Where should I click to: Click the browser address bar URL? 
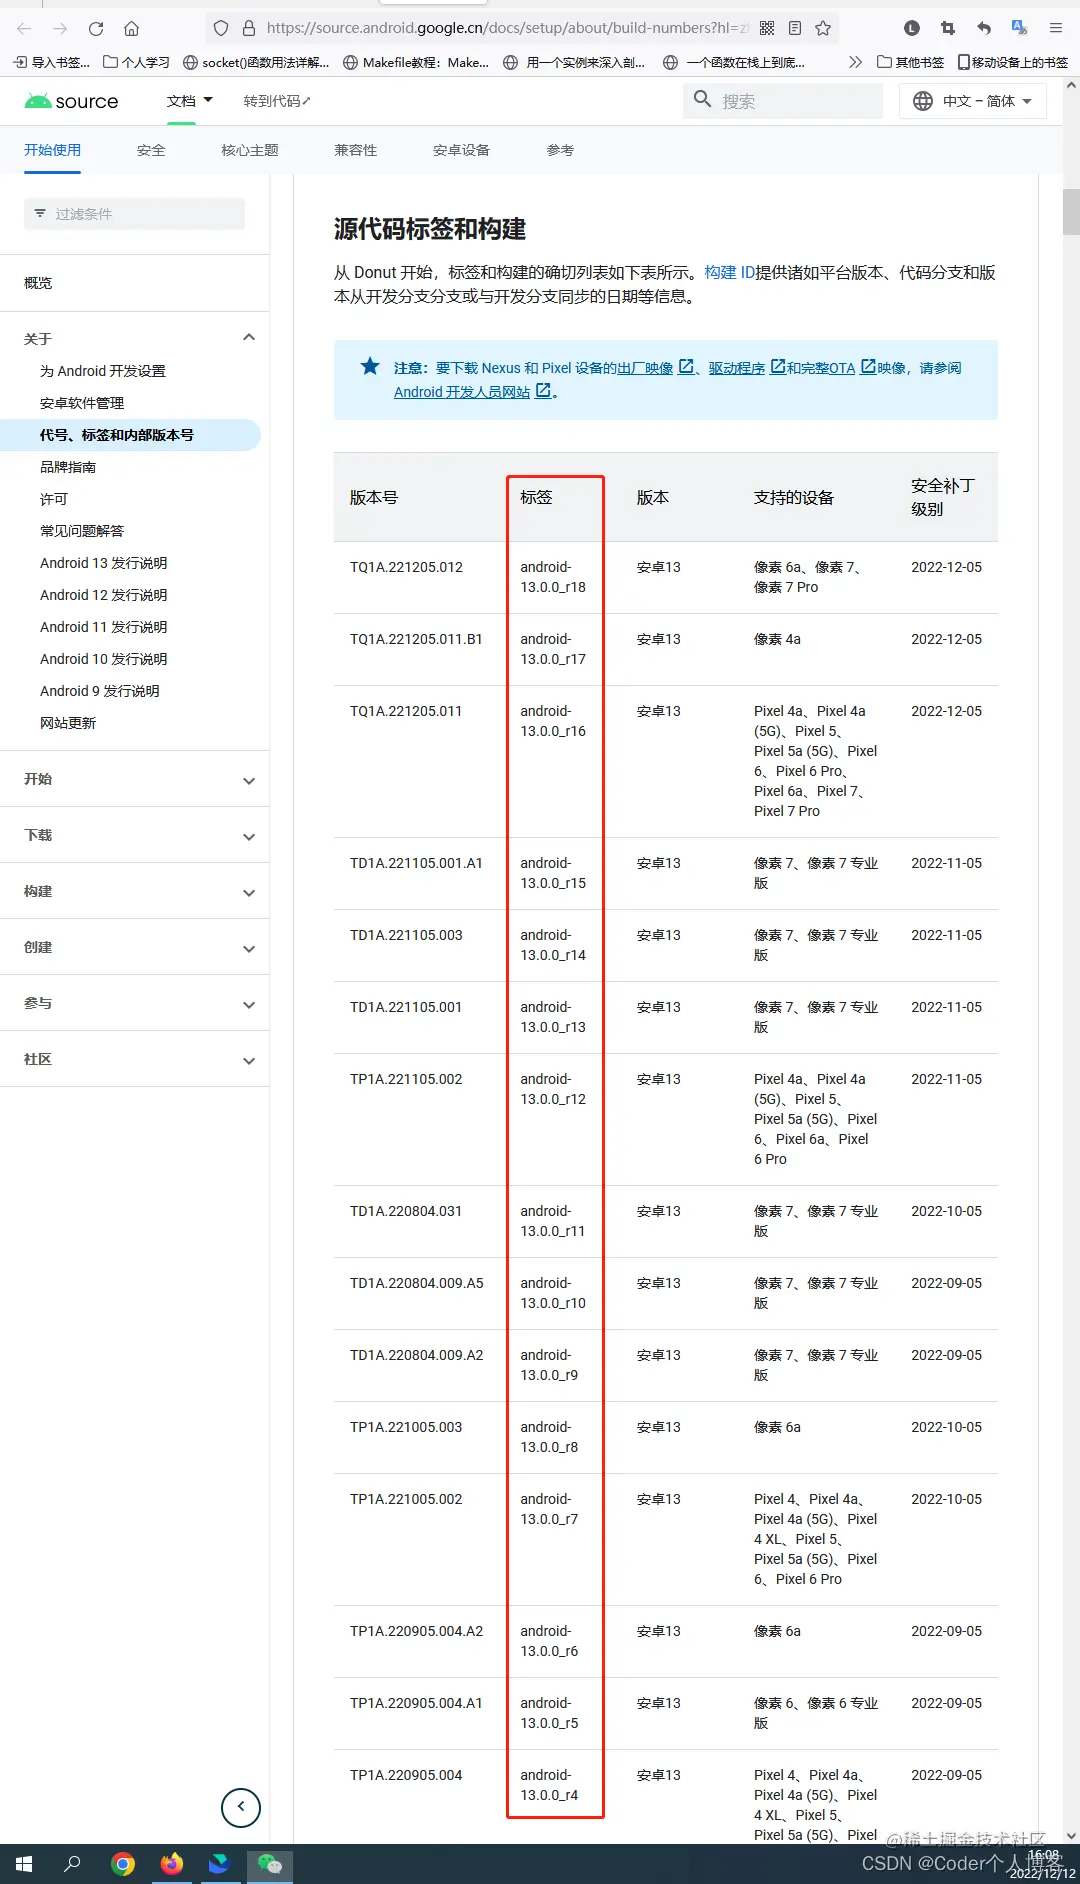click(x=507, y=28)
